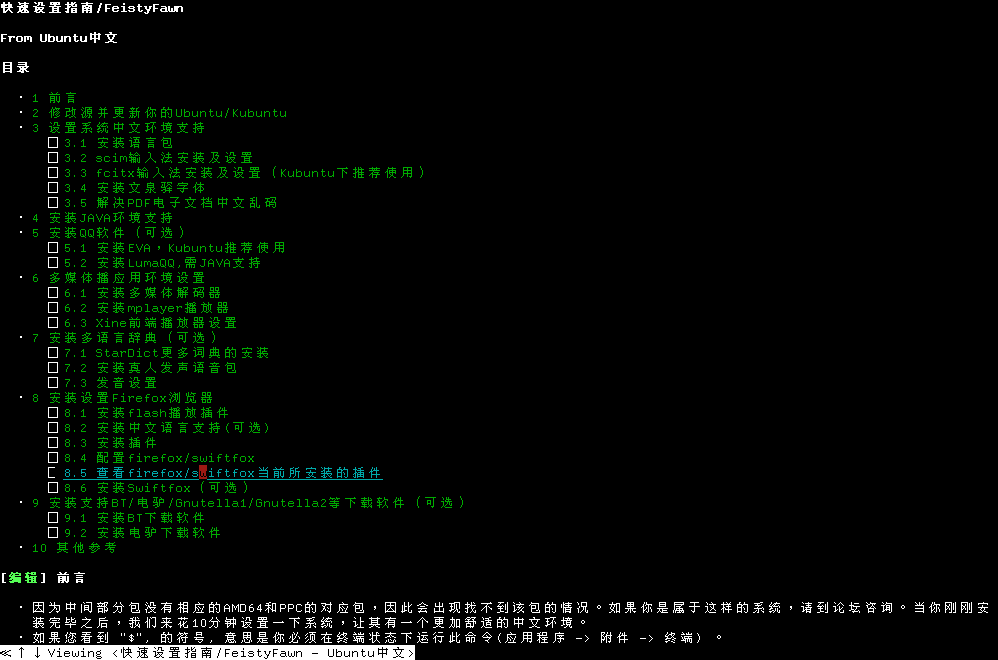
Task: Click the '编辑' edit link beside 前言
Action: point(24,578)
